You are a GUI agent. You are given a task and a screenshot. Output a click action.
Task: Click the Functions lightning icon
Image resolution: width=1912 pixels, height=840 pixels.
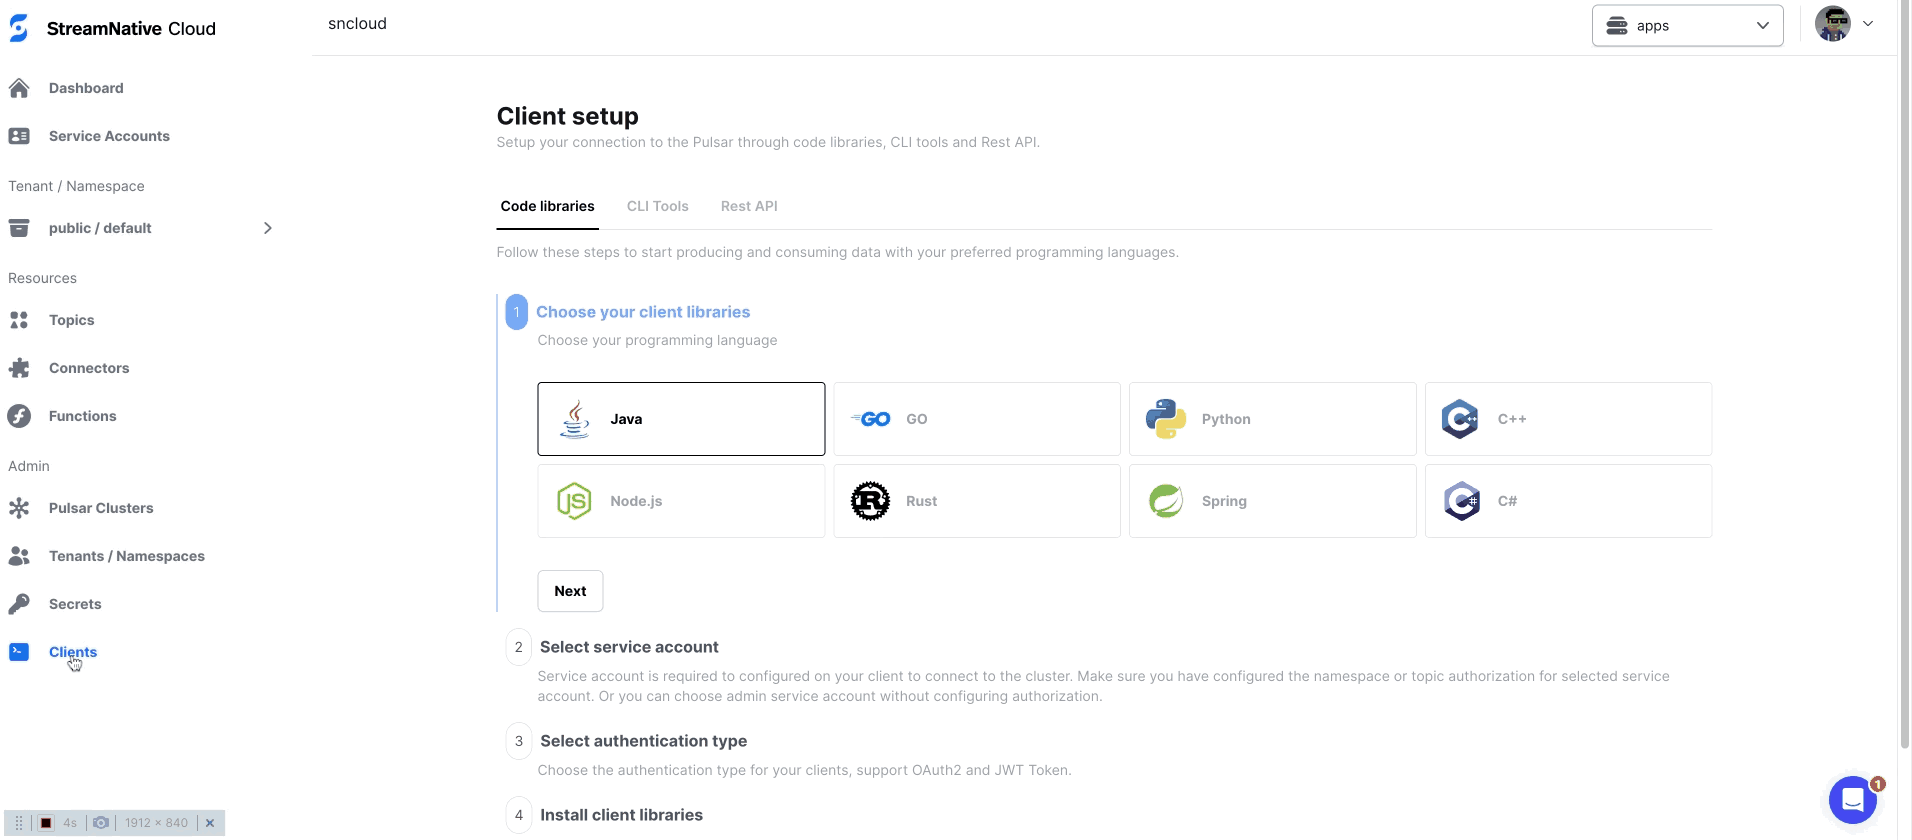(x=19, y=416)
